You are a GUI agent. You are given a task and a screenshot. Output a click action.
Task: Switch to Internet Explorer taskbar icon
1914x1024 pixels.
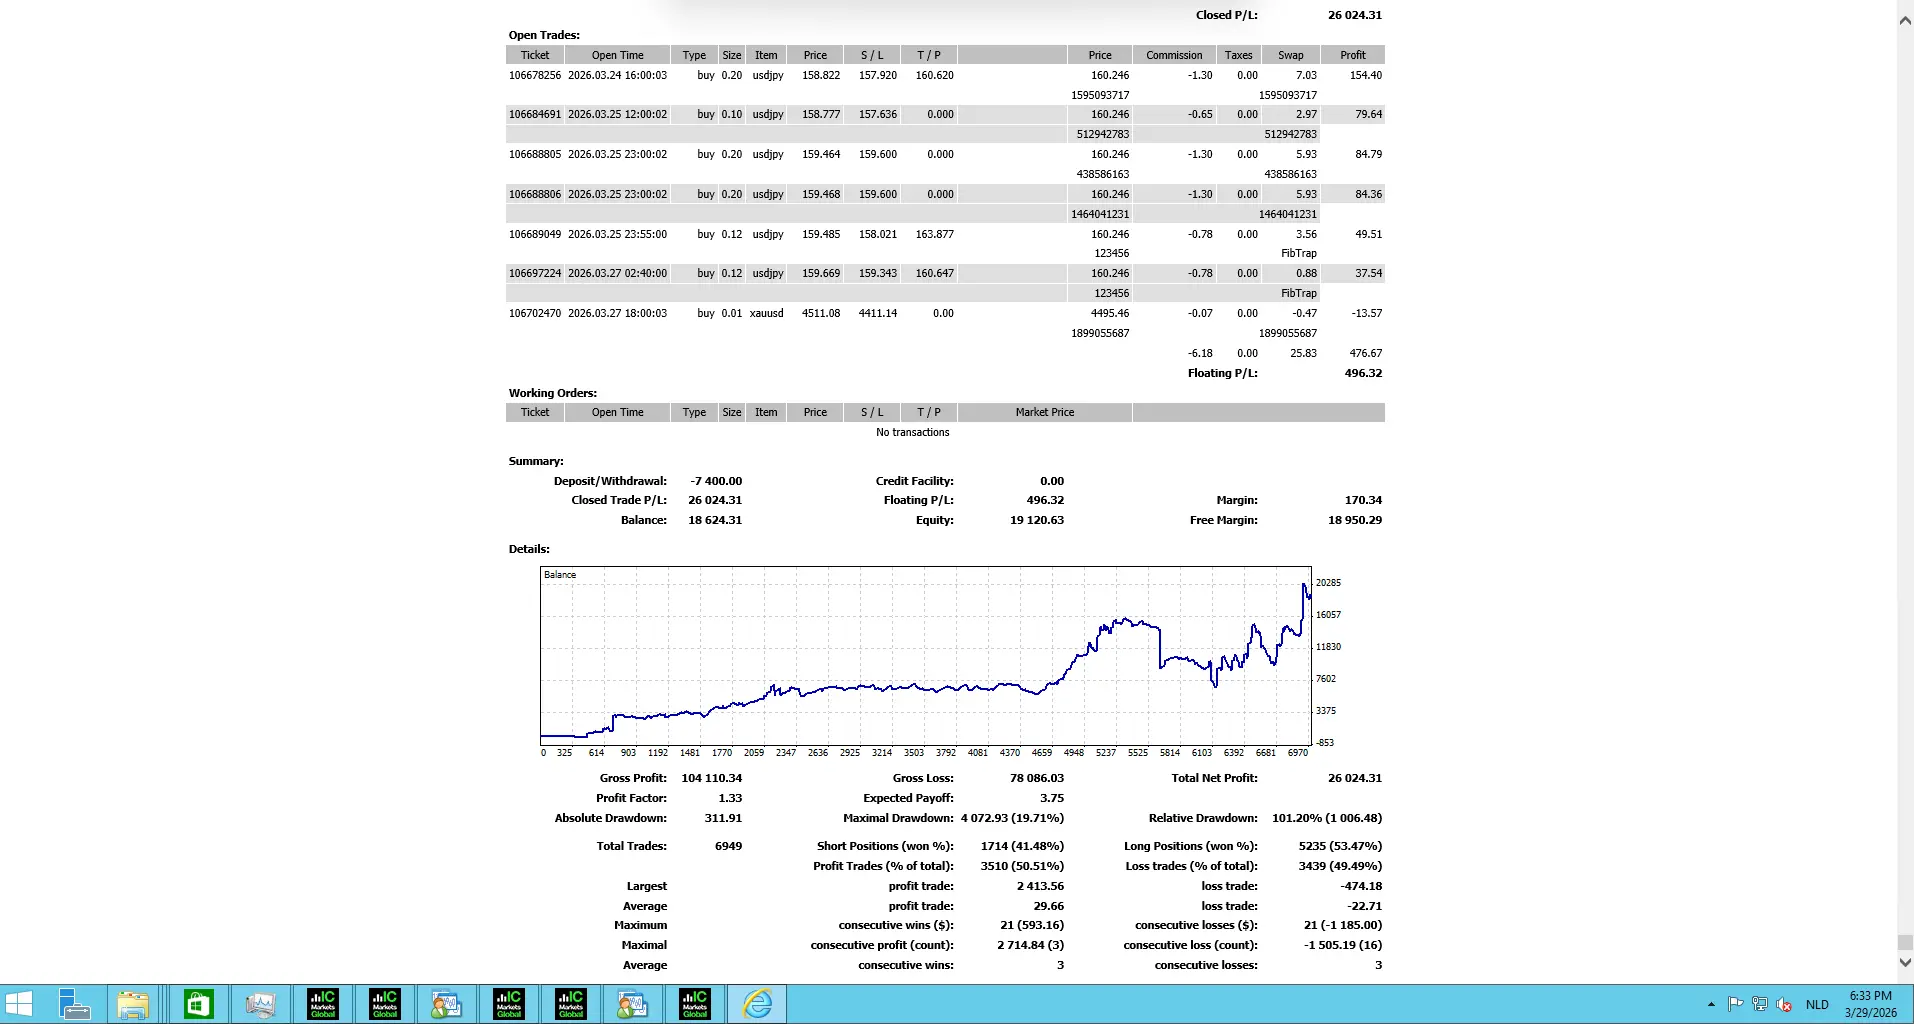coord(757,1004)
